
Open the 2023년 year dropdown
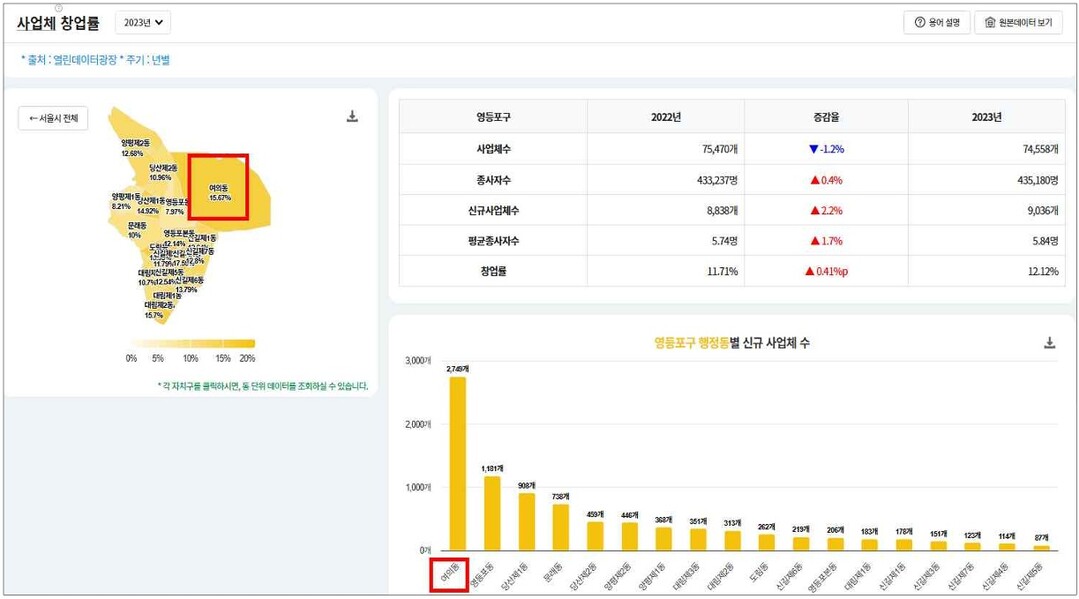tap(144, 22)
